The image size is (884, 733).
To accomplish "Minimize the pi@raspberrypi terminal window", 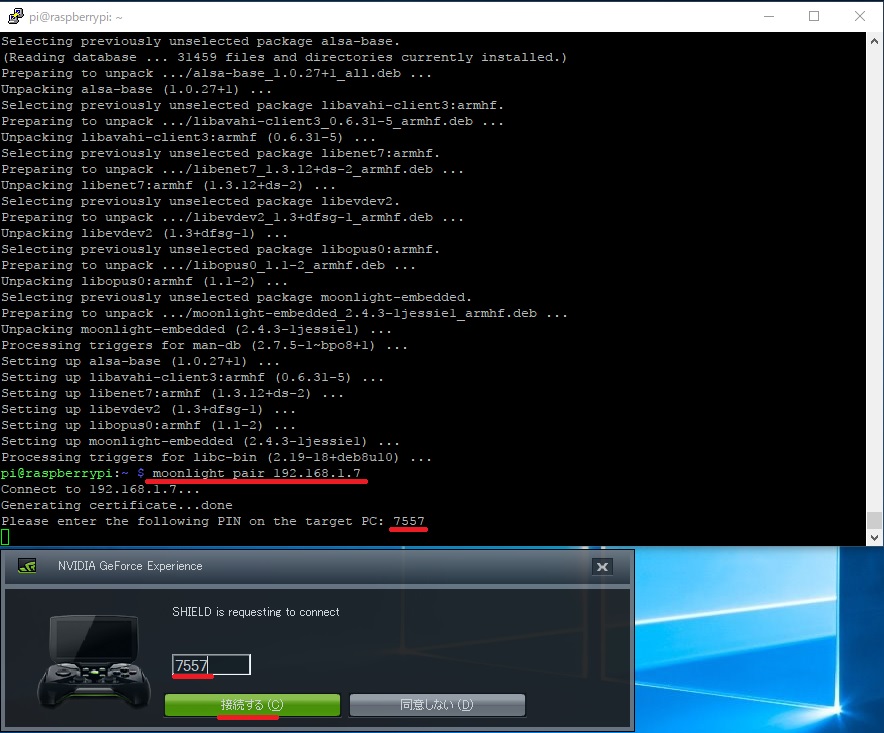I will click(768, 16).
